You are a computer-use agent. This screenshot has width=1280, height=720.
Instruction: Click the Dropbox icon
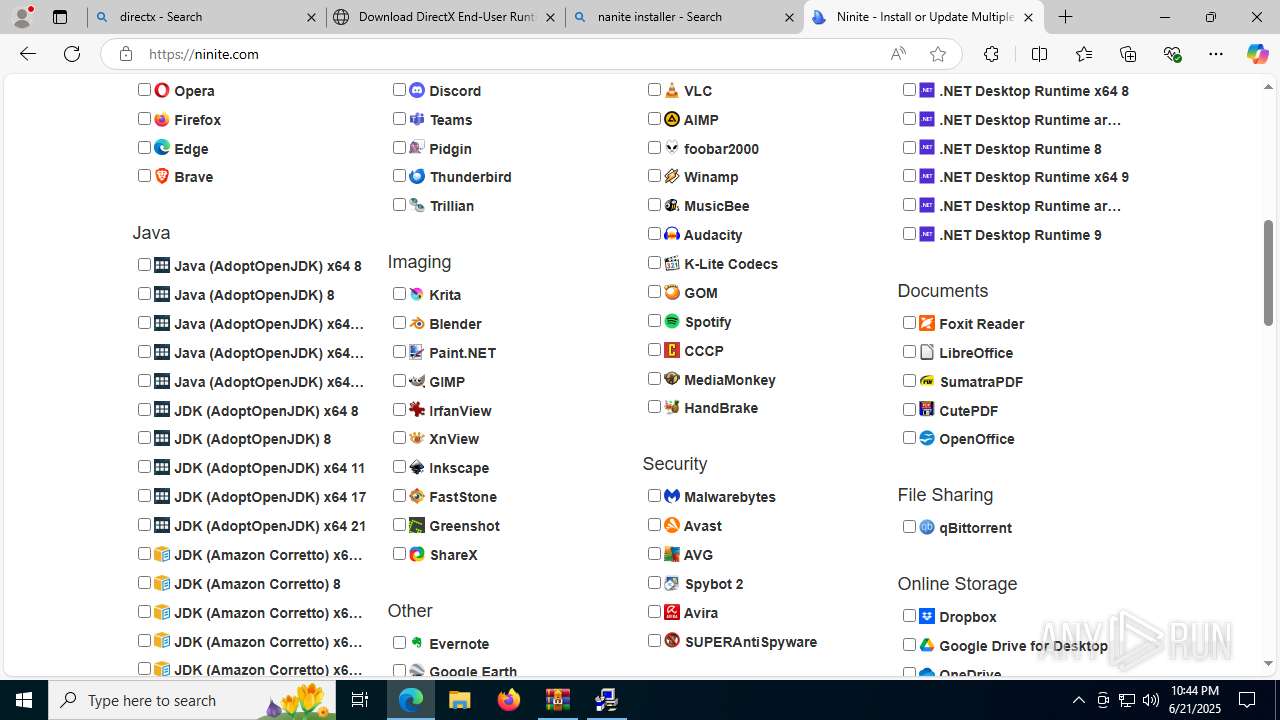tap(927, 616)
